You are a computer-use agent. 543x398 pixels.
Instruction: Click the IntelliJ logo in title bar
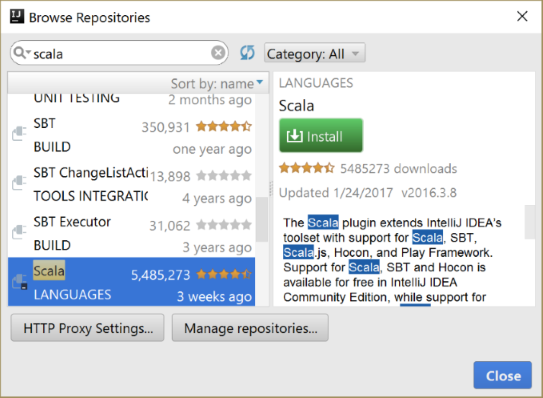tap(17, 17)
